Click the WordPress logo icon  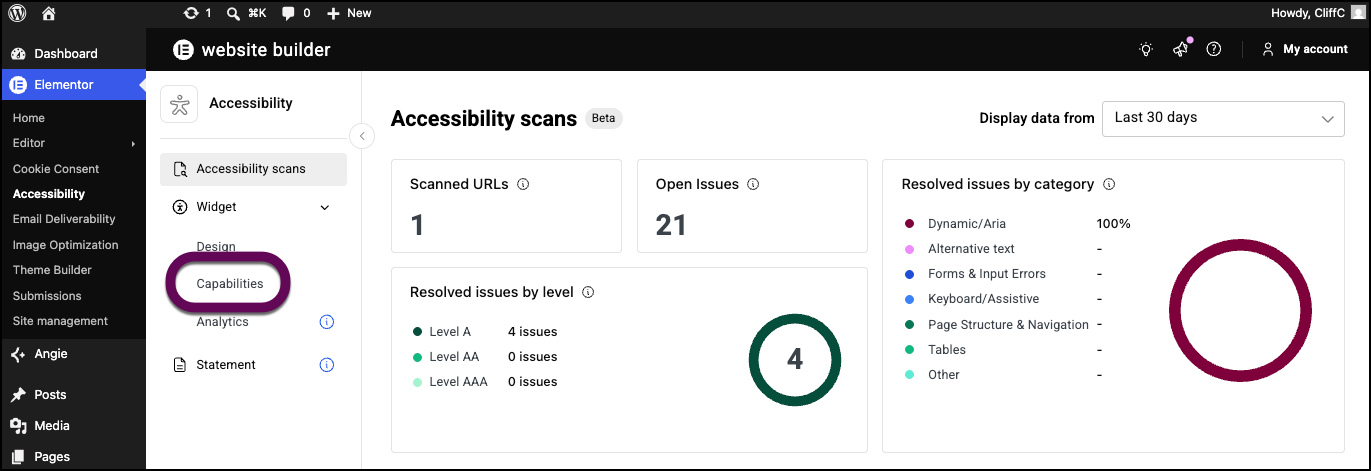point(17,13)
